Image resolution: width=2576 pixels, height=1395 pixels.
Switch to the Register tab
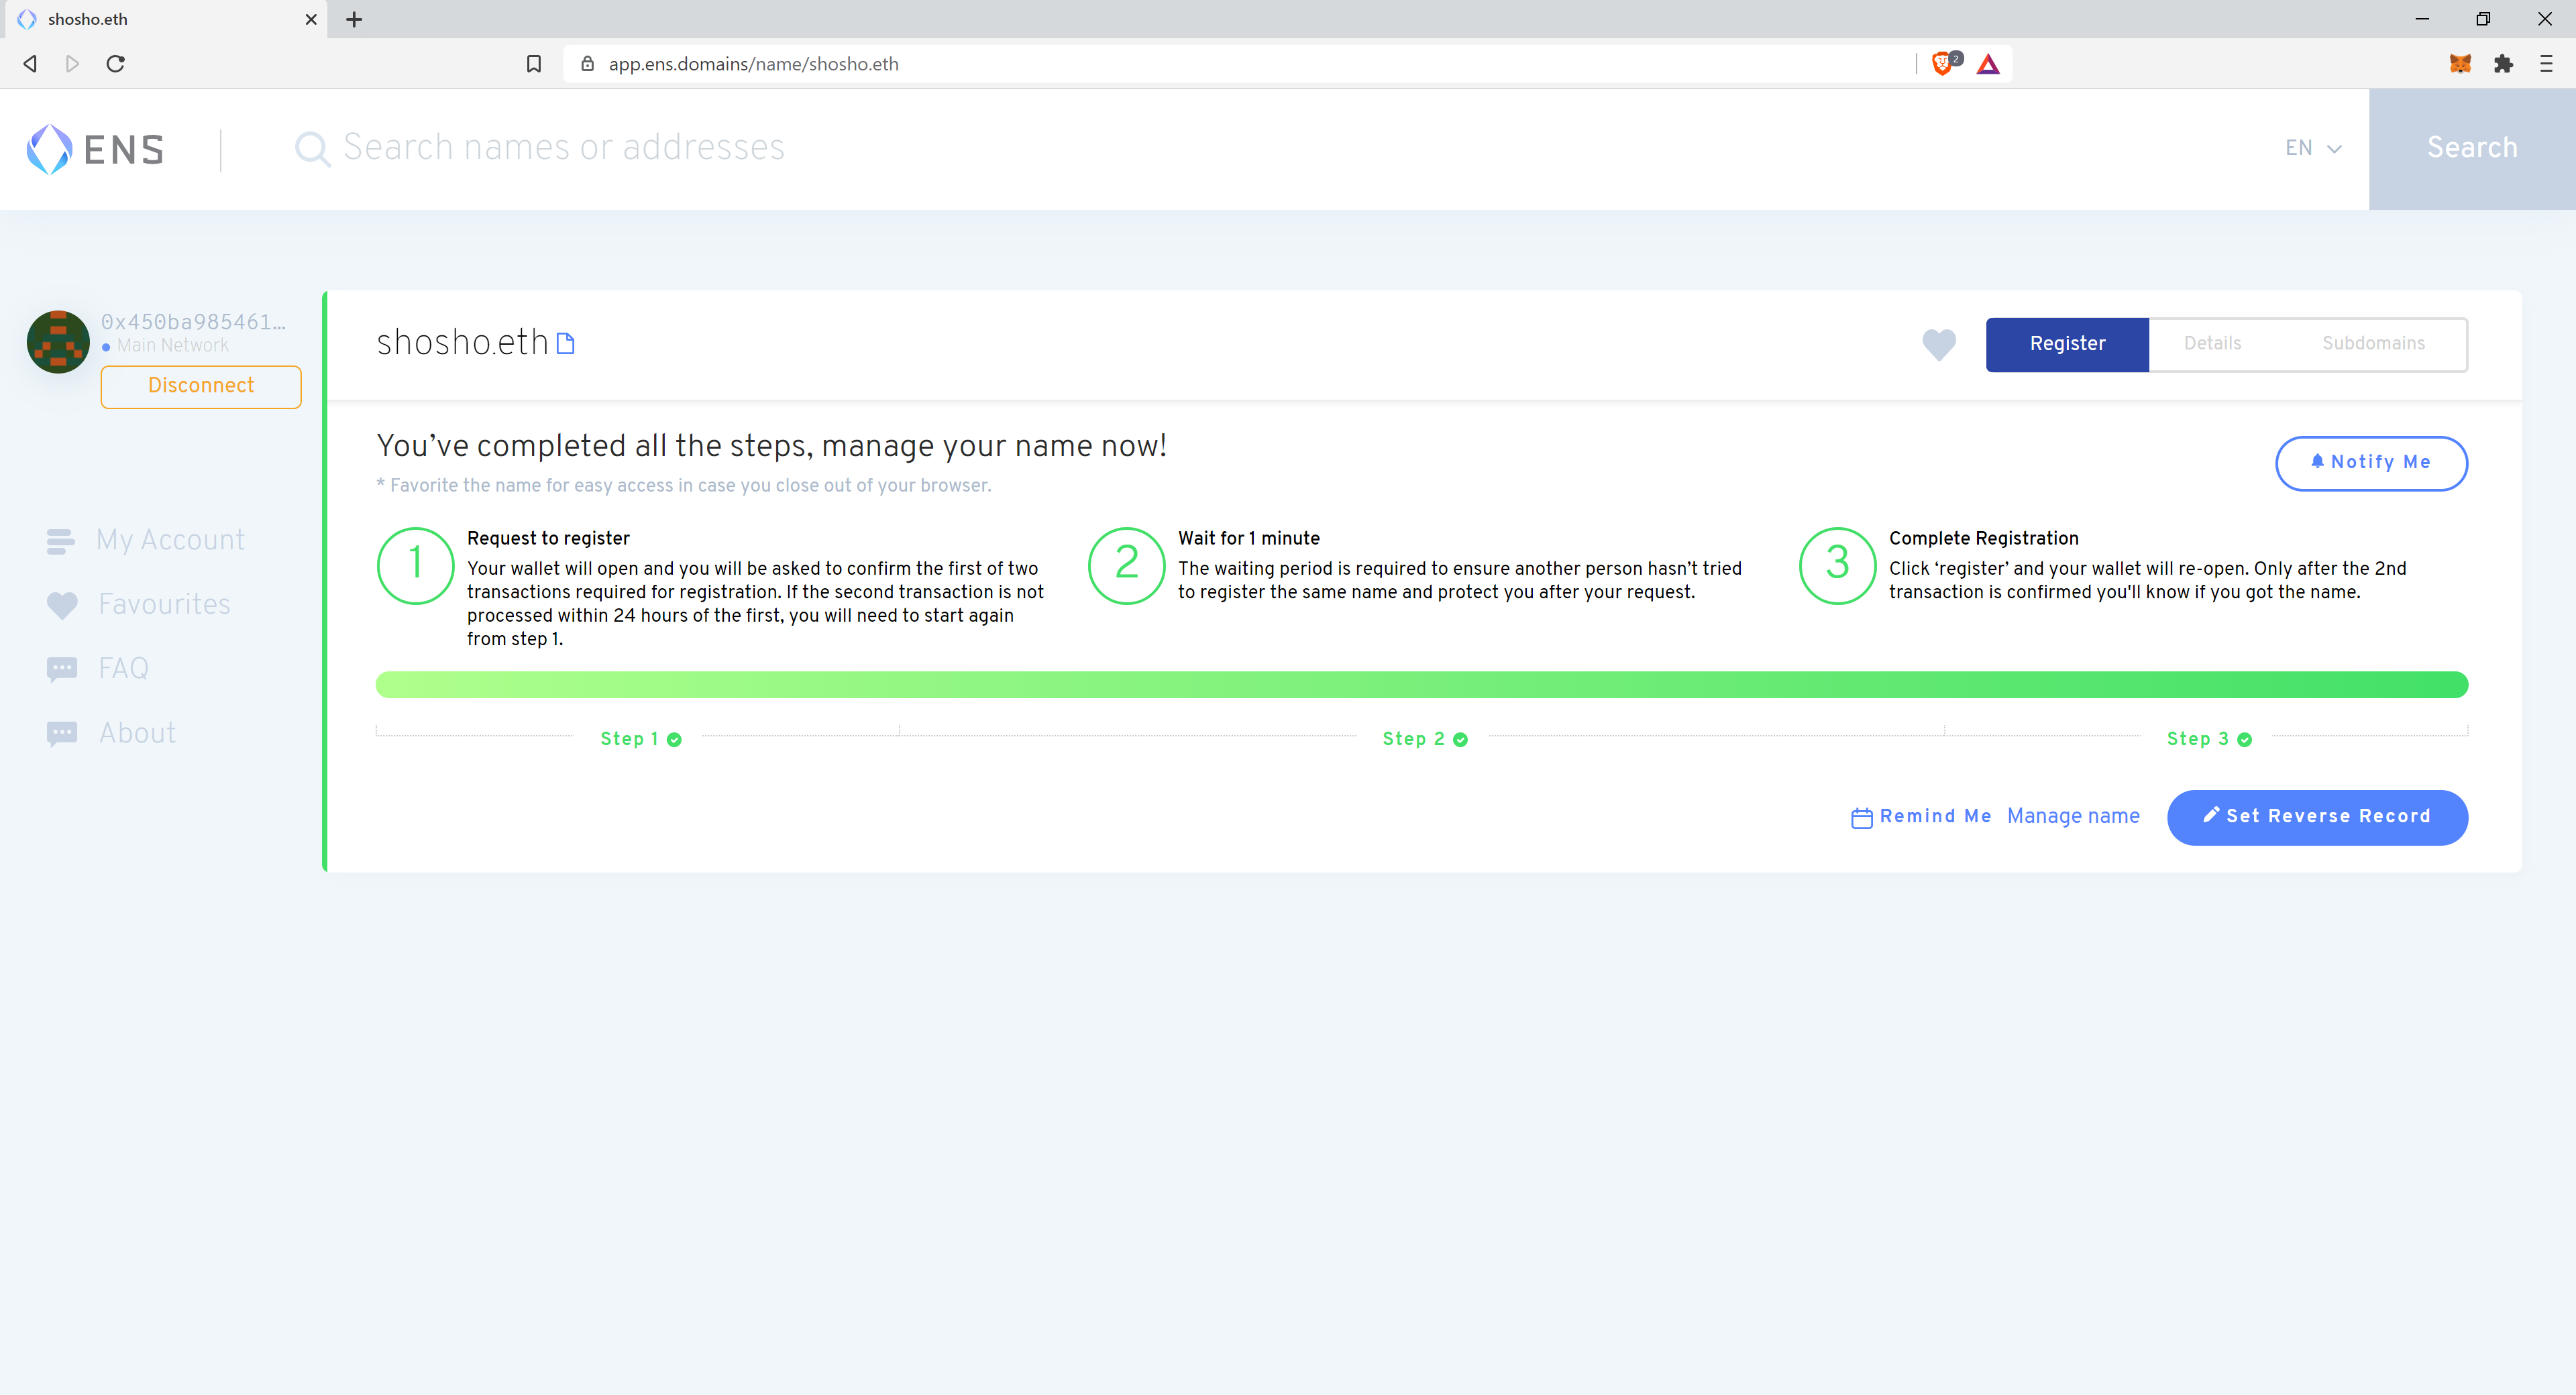[2067, 344]
